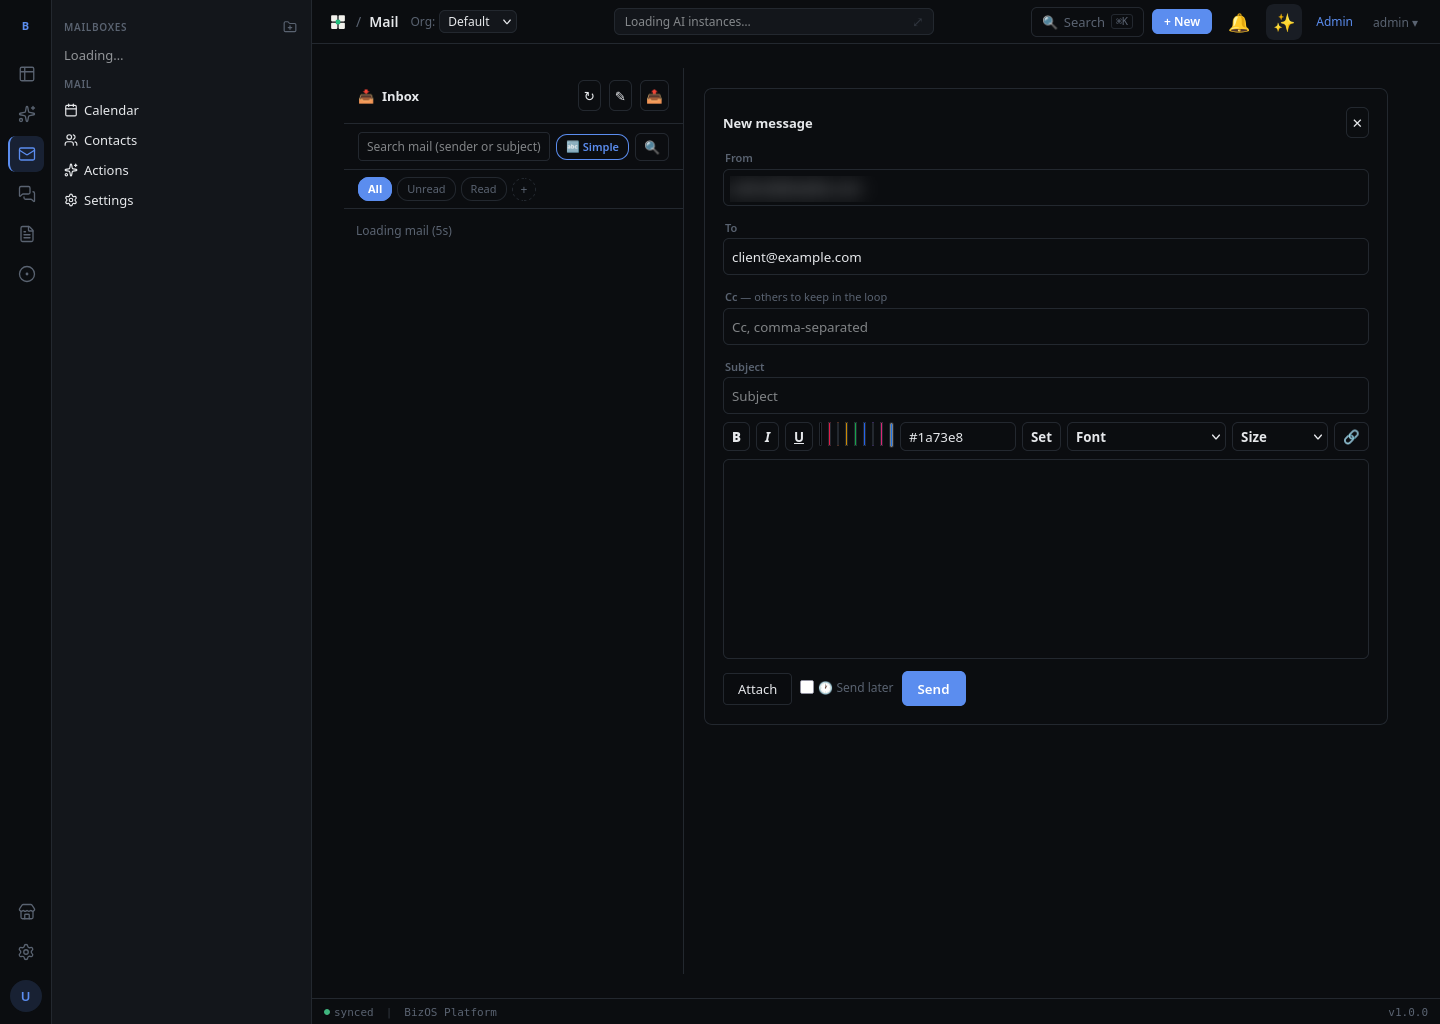Image resolution: width=1440 pixels, height=1024 pixels.
Task: Apply bold formatting
Action: click(737, 437)
